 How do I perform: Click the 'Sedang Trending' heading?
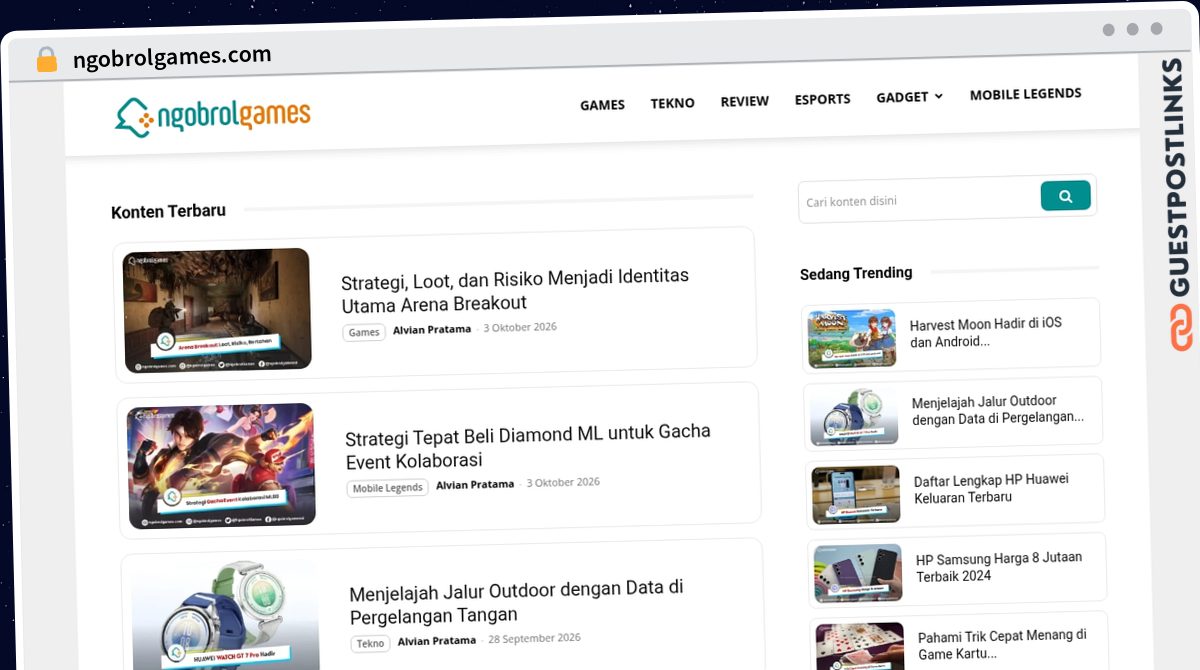[x=856, y=273]
